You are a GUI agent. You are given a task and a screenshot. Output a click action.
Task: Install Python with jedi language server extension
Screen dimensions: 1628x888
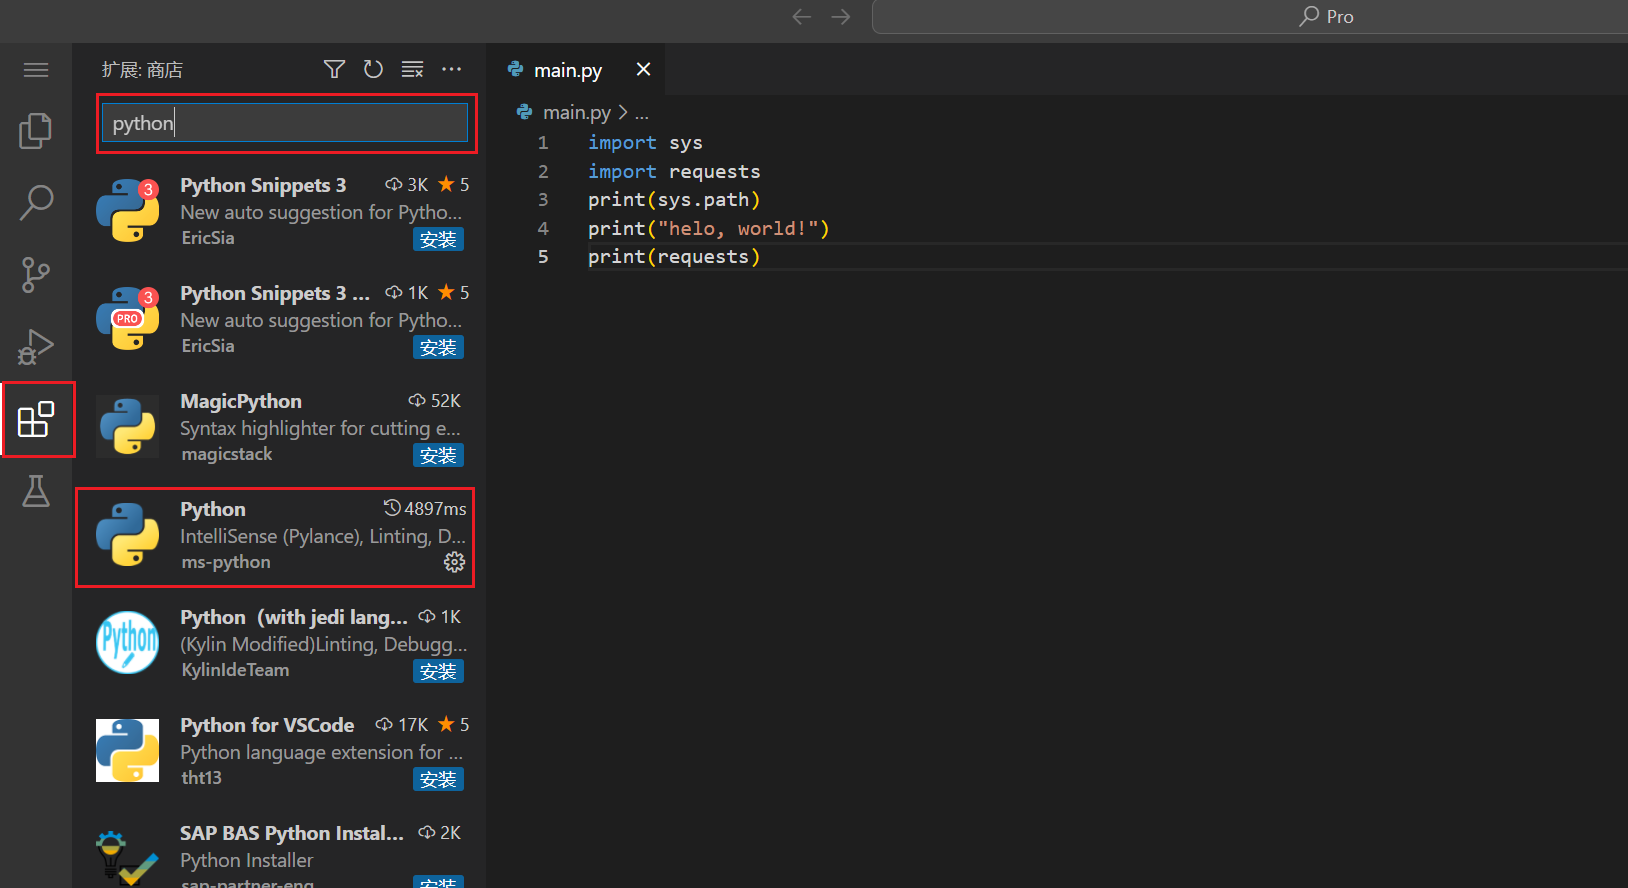coord(438,671)
